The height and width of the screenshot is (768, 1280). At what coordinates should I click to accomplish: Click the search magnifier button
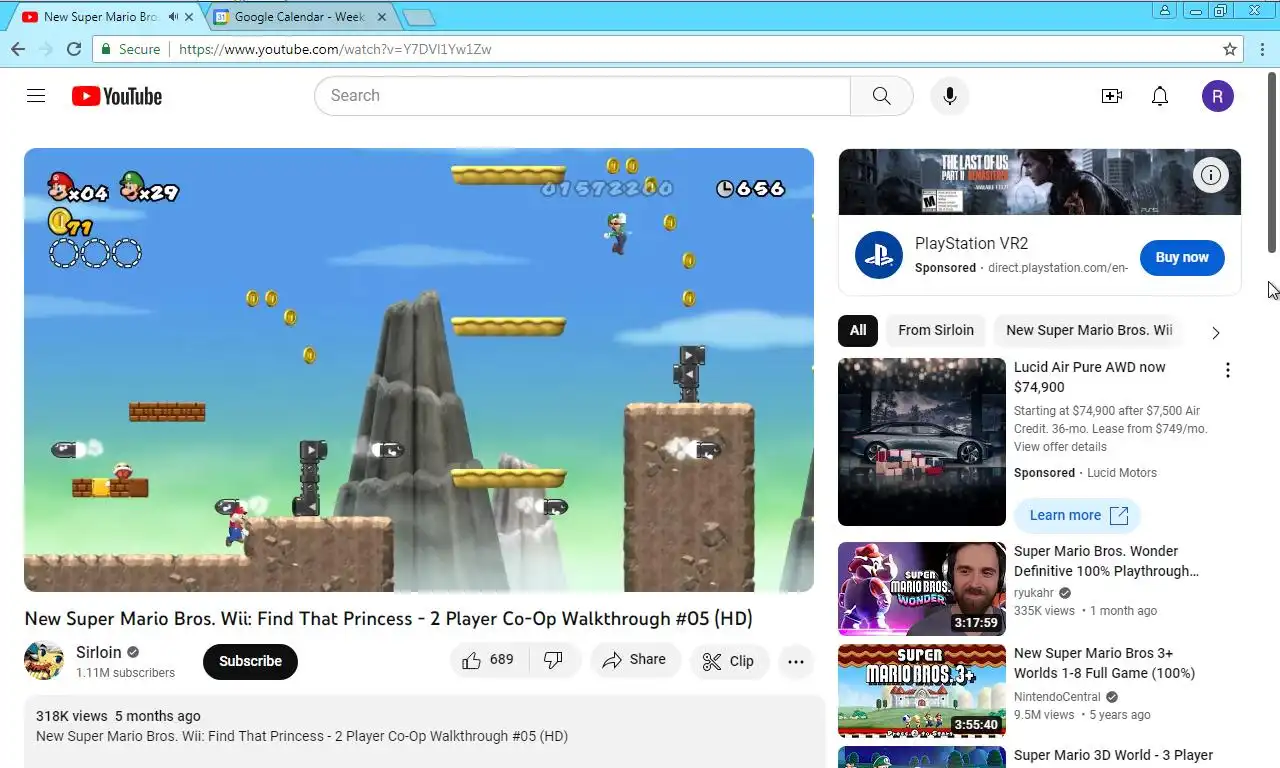(x=881, y=96)
